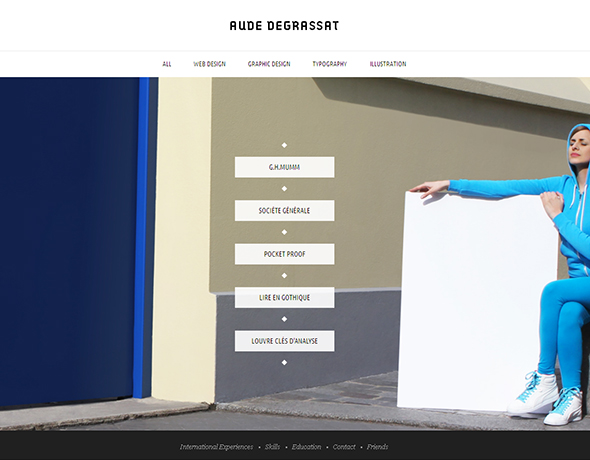The image size is (590, 460).
Task: Open the Education footer link
Action: tap(307, 447)
